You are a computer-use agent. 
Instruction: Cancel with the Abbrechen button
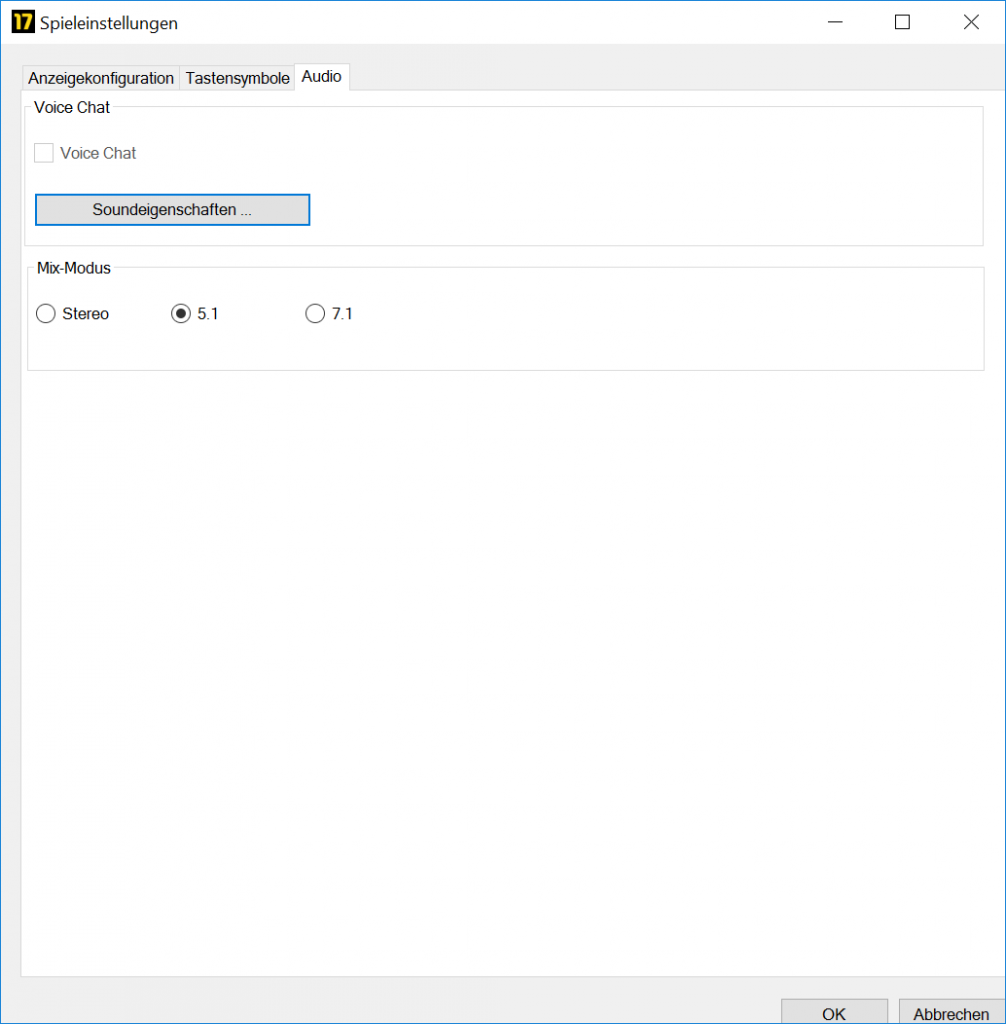pyautogui.click(x=951, y=1012)
